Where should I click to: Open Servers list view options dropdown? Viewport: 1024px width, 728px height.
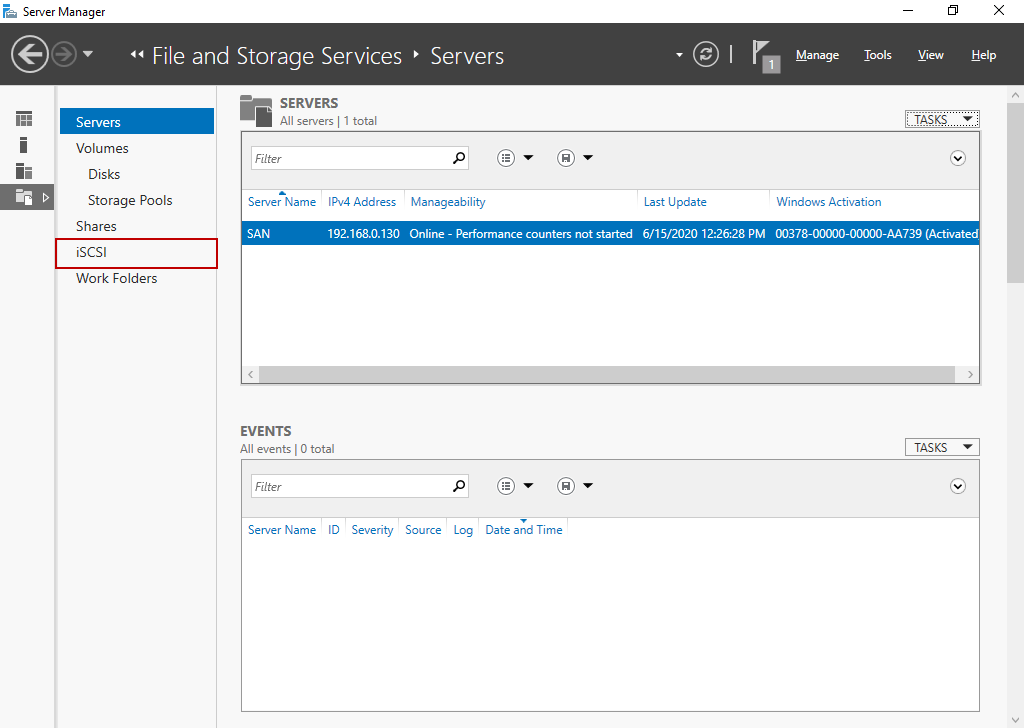click(515, 158)
